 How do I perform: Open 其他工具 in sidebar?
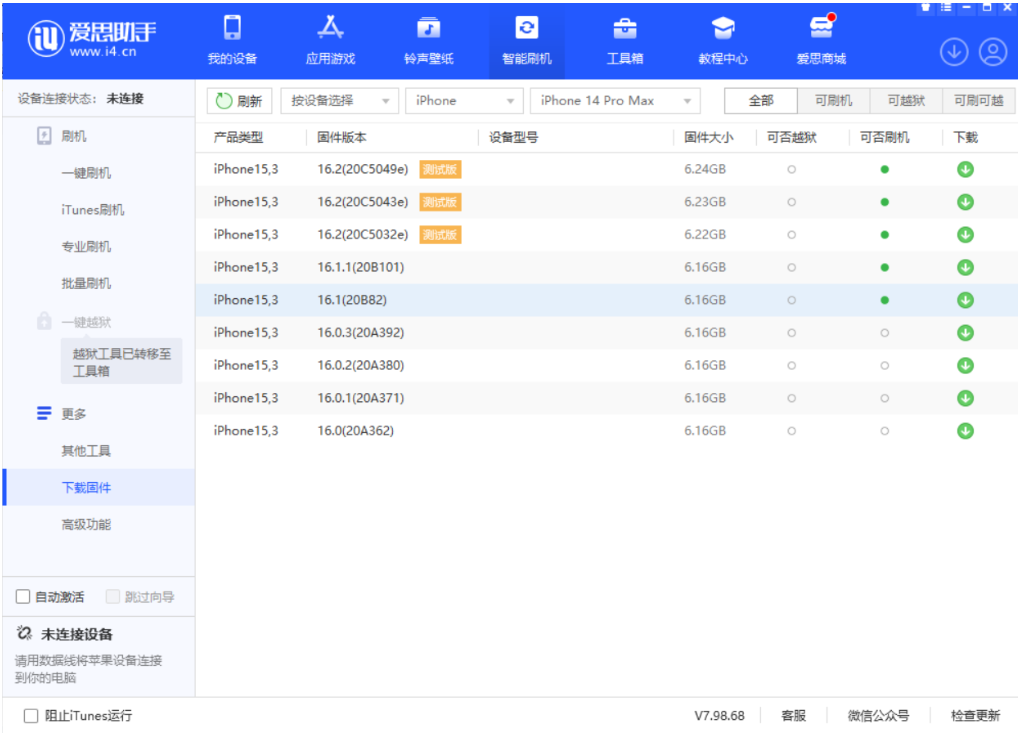[x=86, y=451]
